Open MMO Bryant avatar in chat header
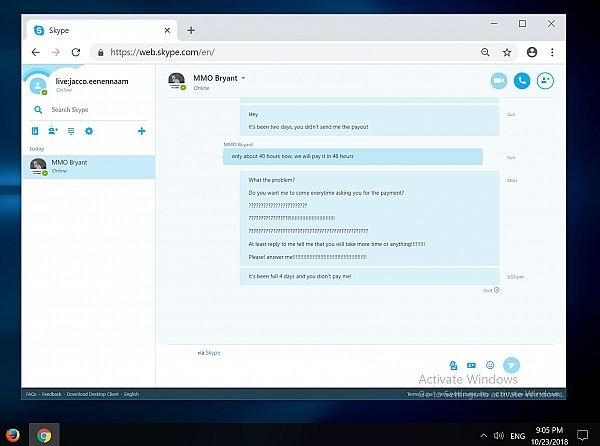This screenshot has width=600, height=446. (176, 81)
